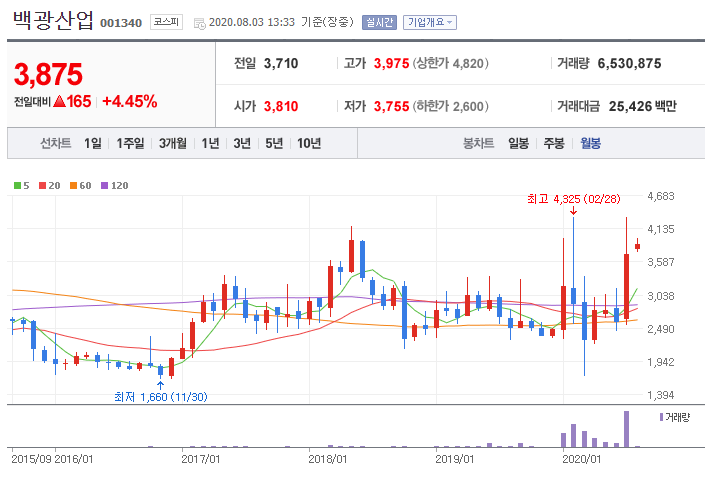Screen dimensions: 705x481
Task: Click the tallest volume bar in 2020
Action: (626, 429)
